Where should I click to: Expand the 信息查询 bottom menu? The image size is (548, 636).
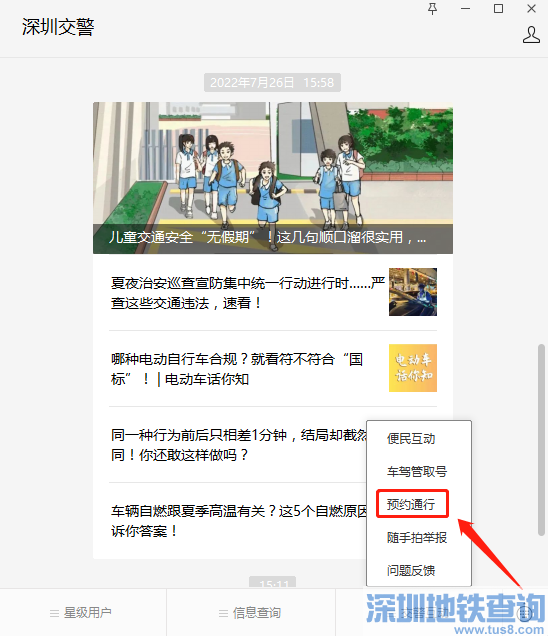[251, 612]
